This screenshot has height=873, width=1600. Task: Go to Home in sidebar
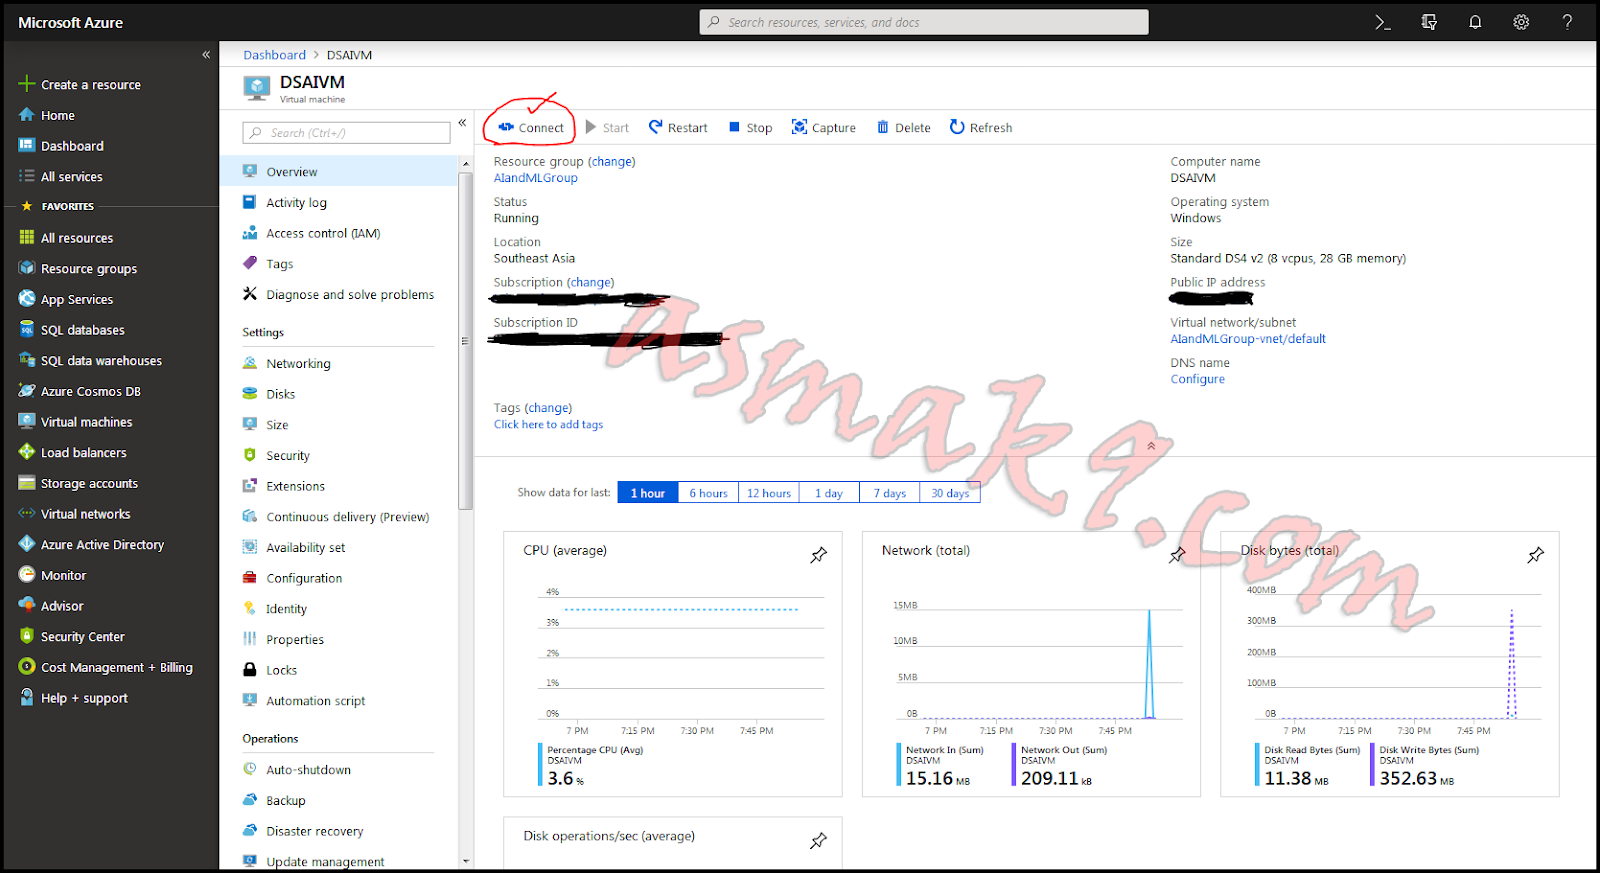pyautogui.click(x=47, y=116)
